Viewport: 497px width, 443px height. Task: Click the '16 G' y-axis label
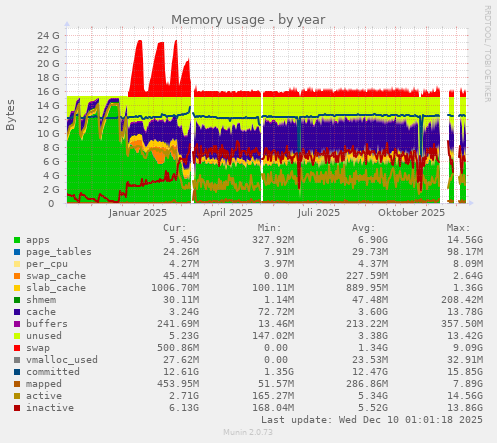click(x=48, y=91)
